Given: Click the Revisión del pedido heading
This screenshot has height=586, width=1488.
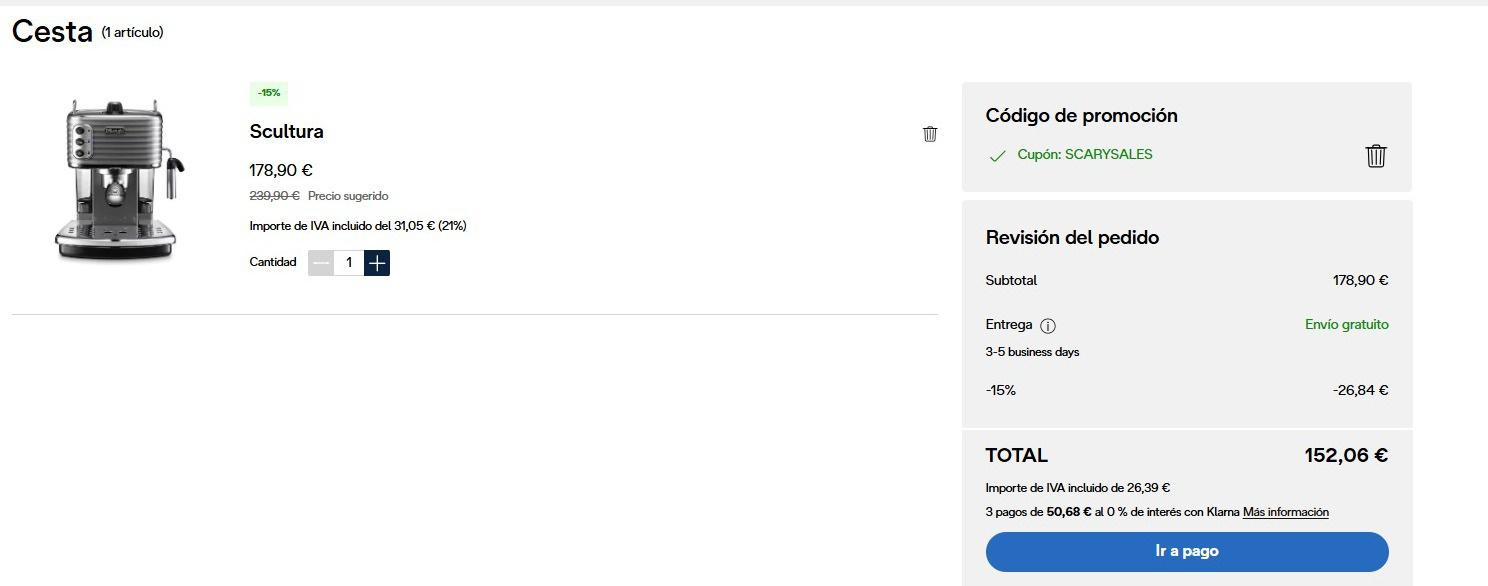Looking at the screenshot, I should click(x=1072, y=238).
